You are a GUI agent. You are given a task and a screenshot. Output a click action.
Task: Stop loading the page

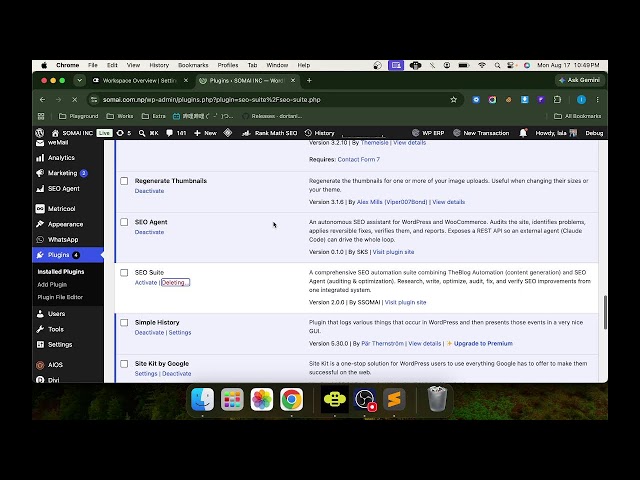[74, 100]
